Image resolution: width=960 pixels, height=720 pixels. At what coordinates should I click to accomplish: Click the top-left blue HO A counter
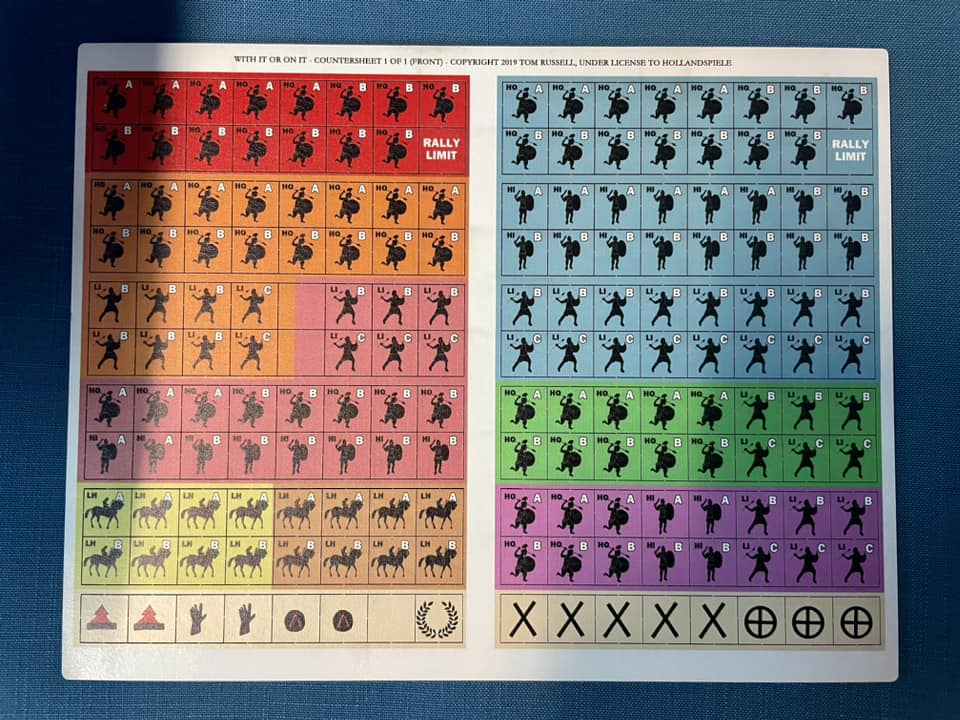[x=525, y=103]
